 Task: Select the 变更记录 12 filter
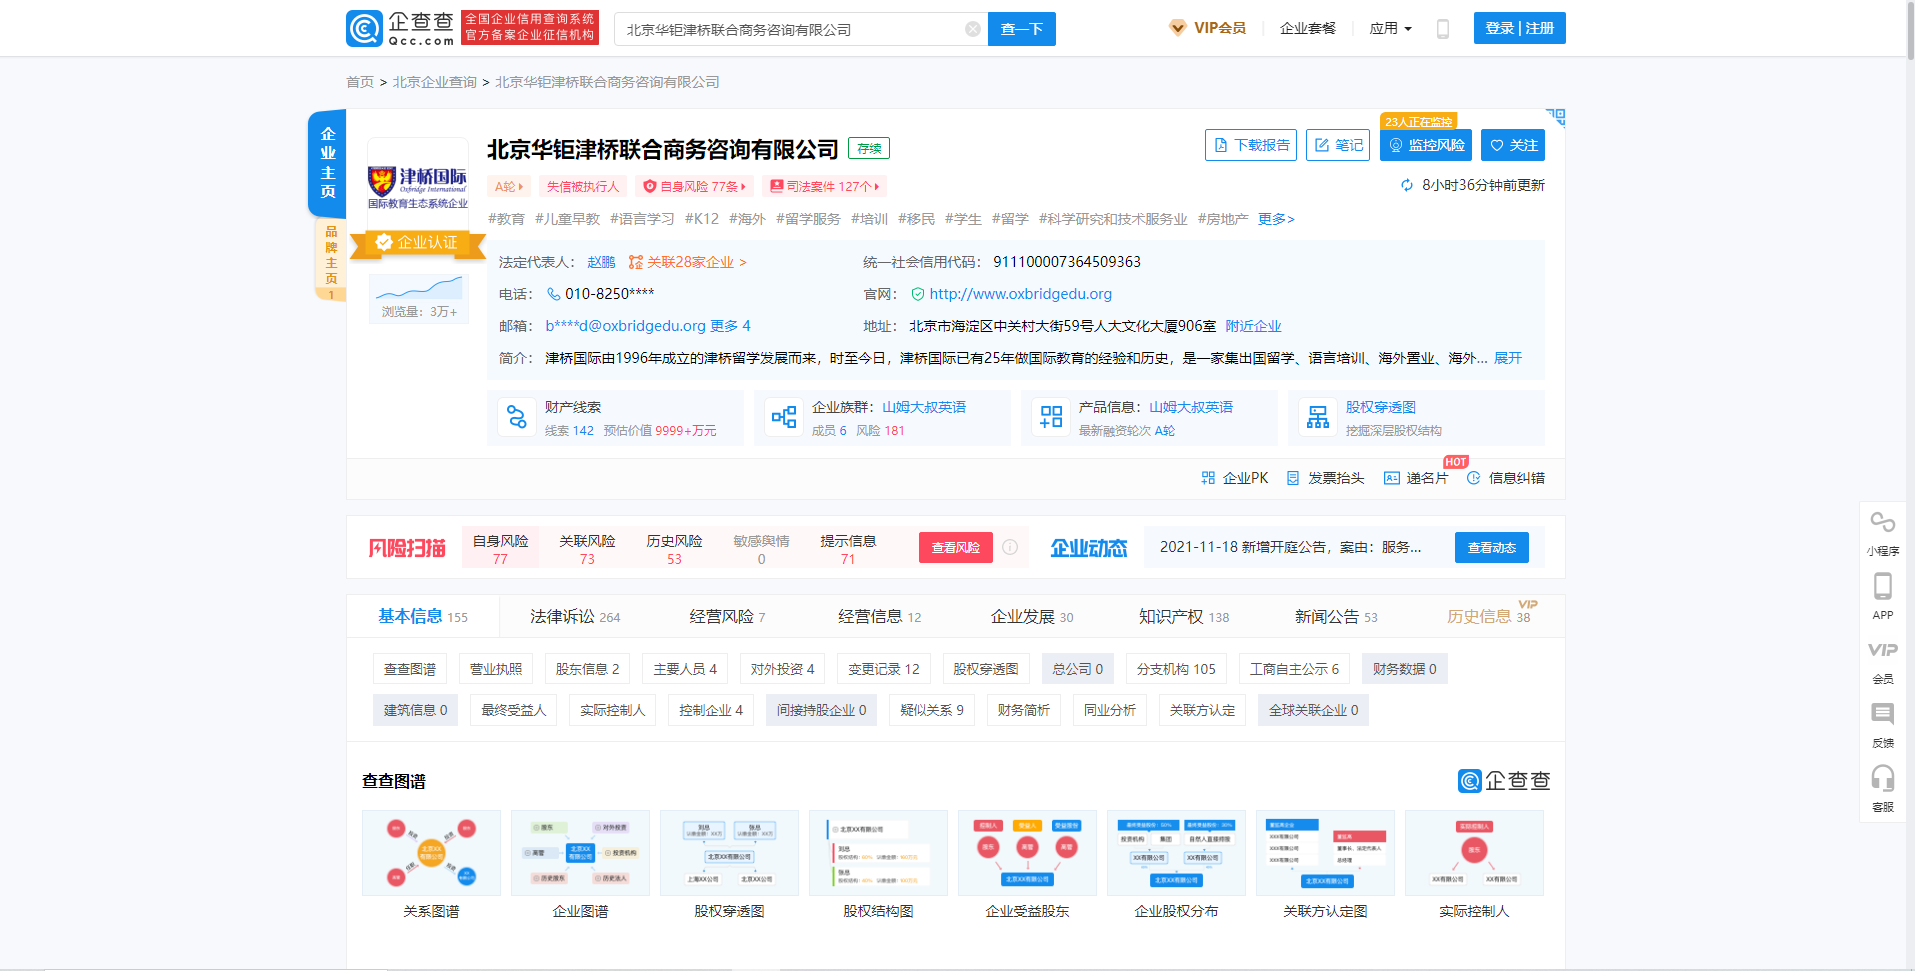tap(884, 669)
